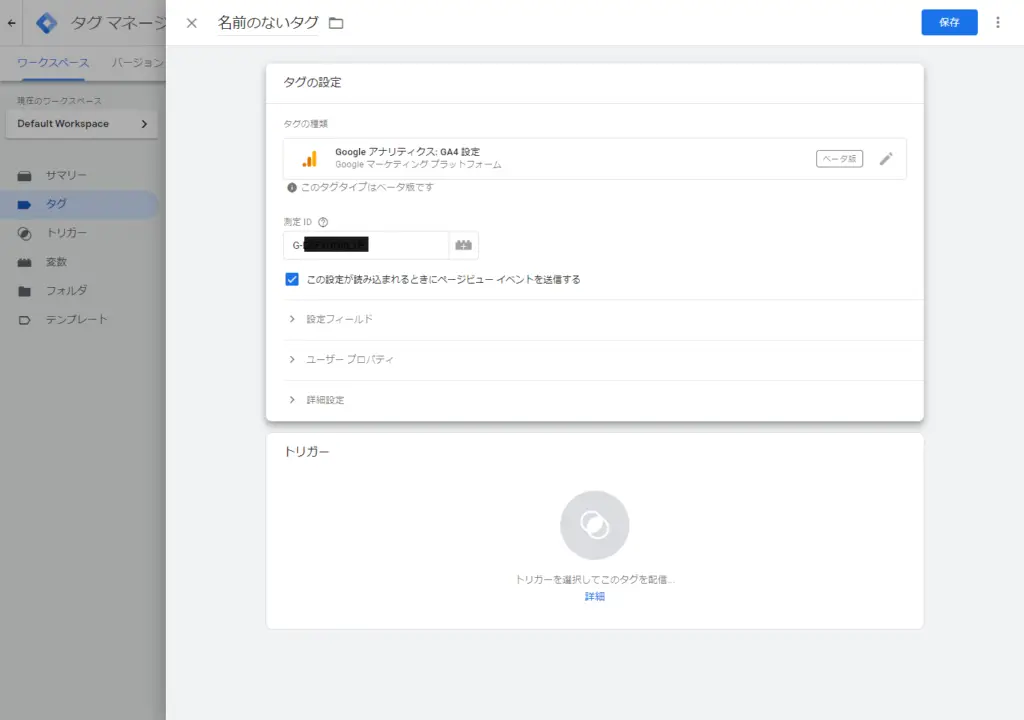Click the トリガーを選択してこのタグを配信 text
The width and height of the screenshot is (1024, 720).
594,580
